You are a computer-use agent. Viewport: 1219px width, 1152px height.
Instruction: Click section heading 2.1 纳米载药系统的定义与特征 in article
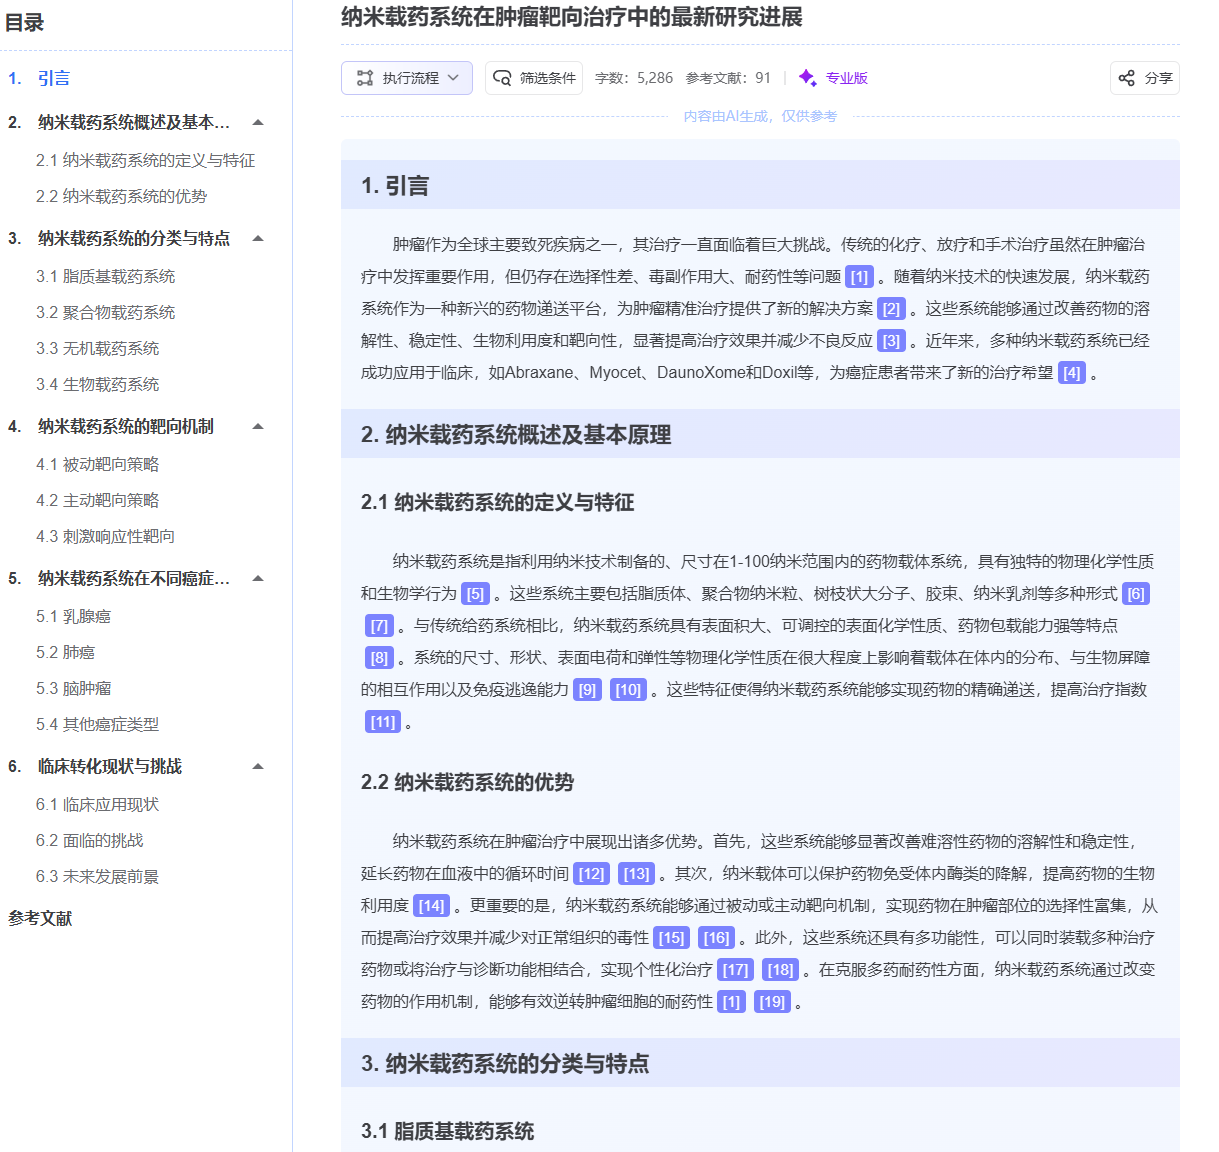tap(497, 502)
